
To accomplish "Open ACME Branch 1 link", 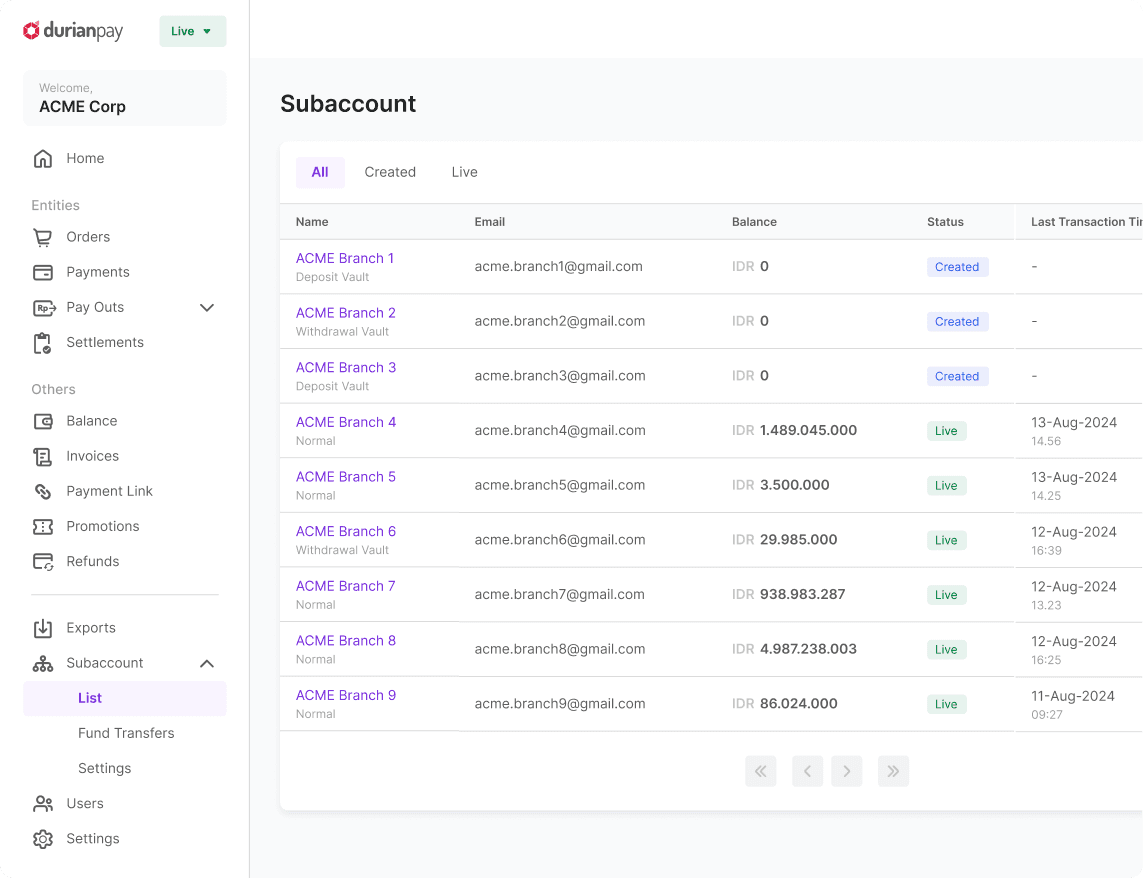I will point(345,258).
